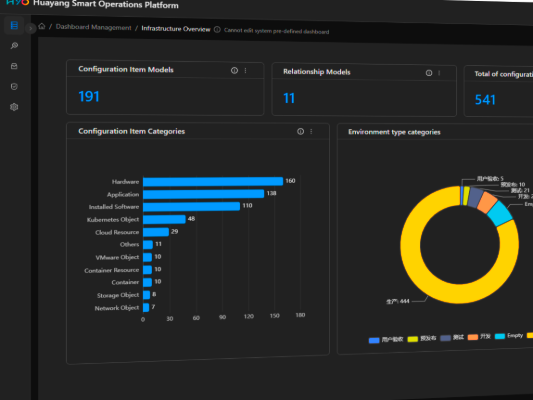Open the search icon in the sidebar

coord(14,46)
